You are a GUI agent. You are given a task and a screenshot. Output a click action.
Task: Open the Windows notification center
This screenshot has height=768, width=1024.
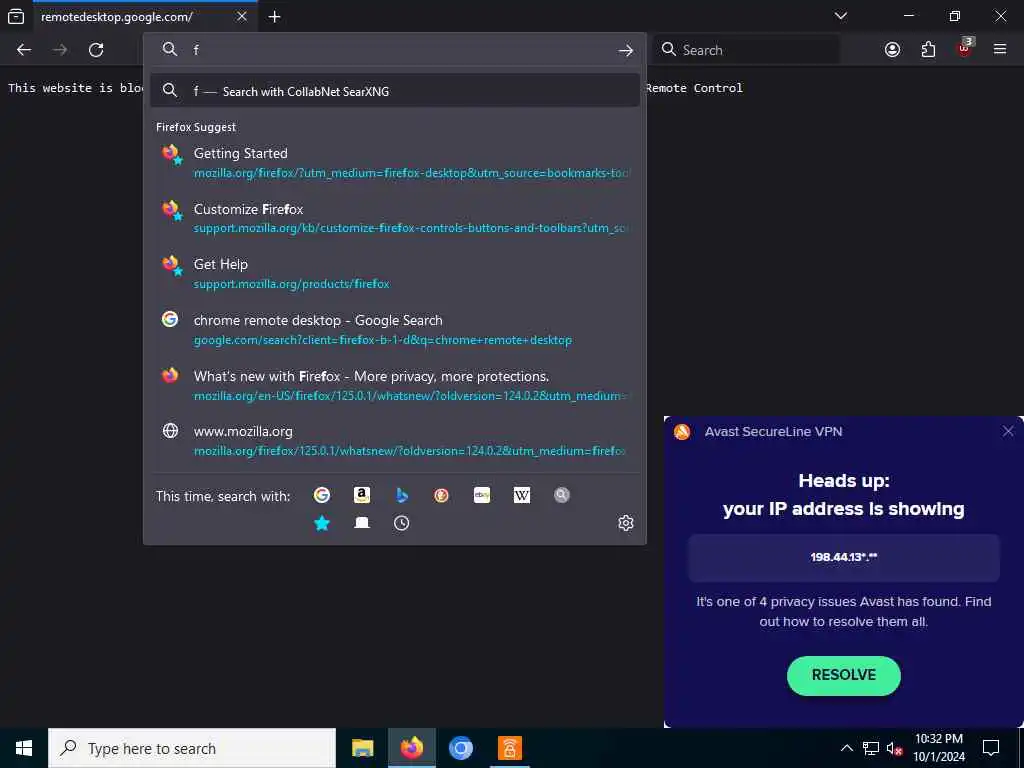(x=991, y=748)
